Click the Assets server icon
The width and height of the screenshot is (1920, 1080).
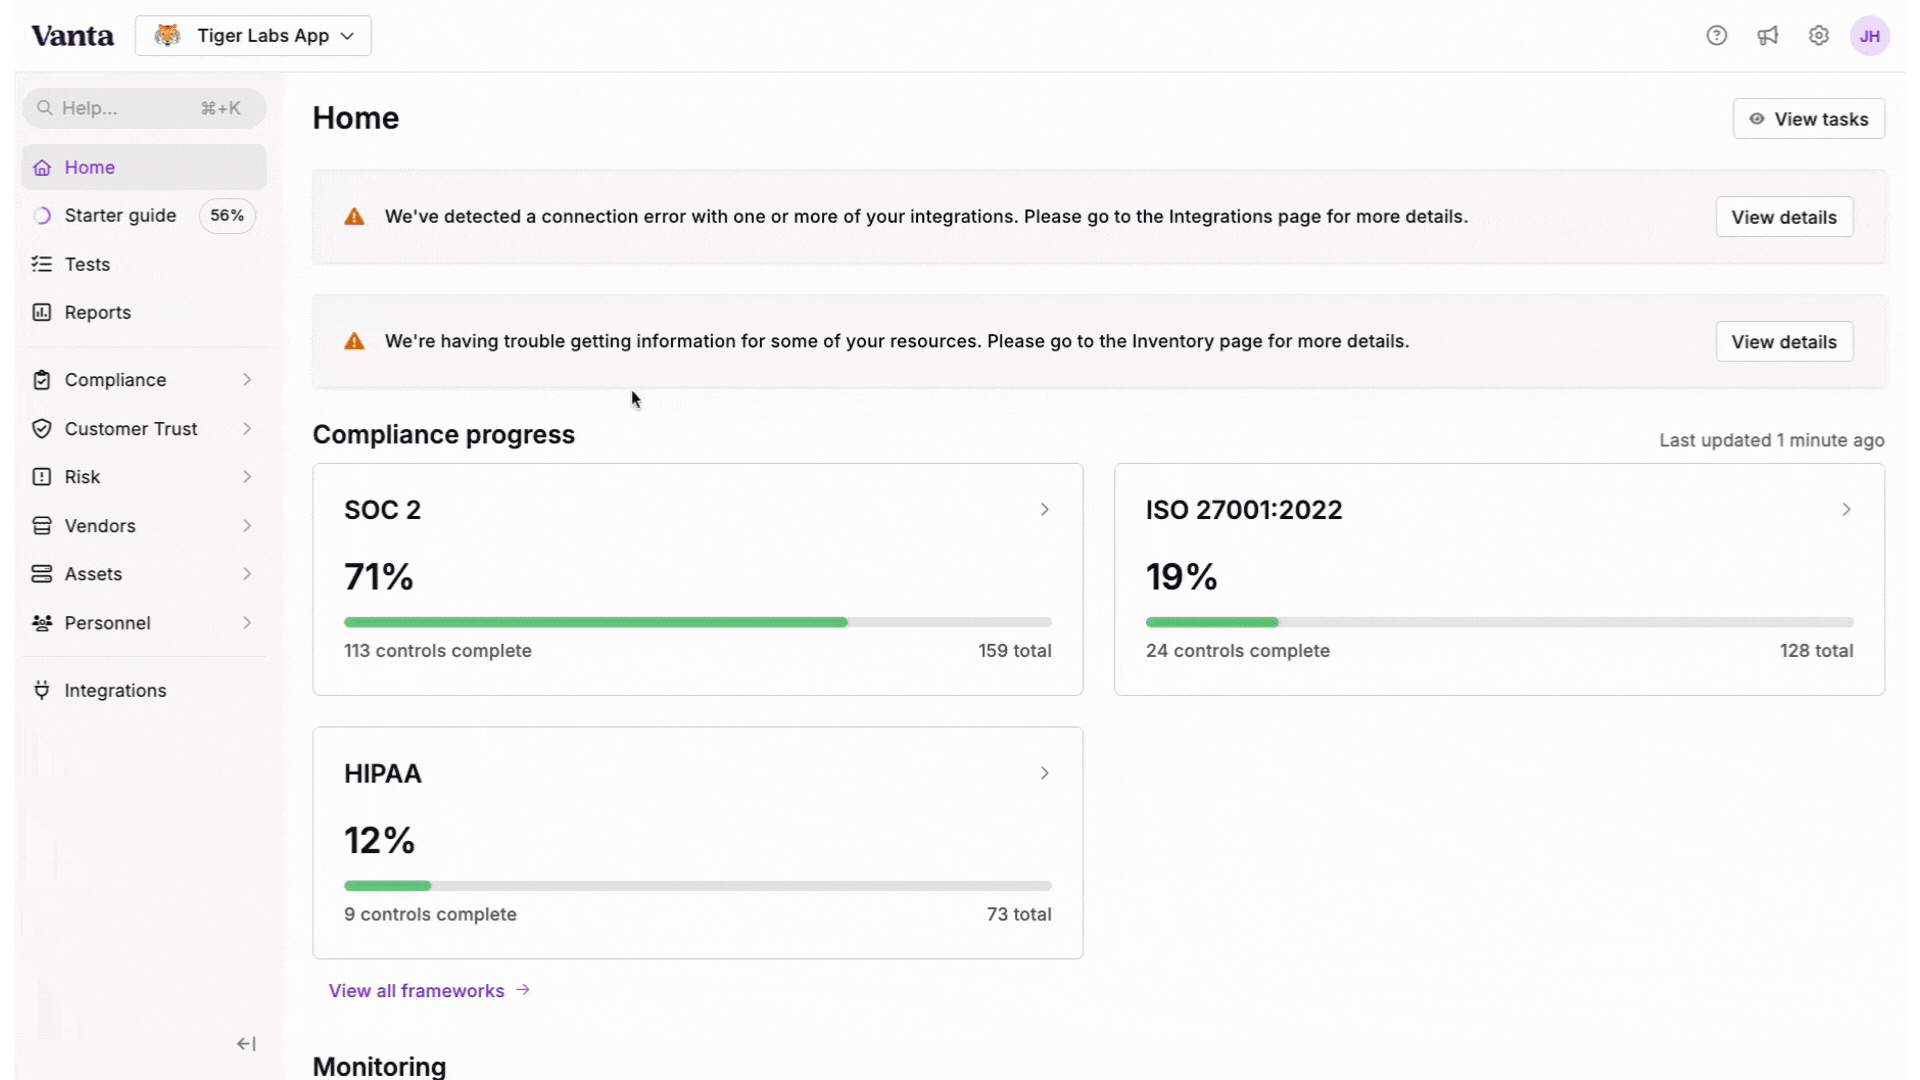pos(42,574)
